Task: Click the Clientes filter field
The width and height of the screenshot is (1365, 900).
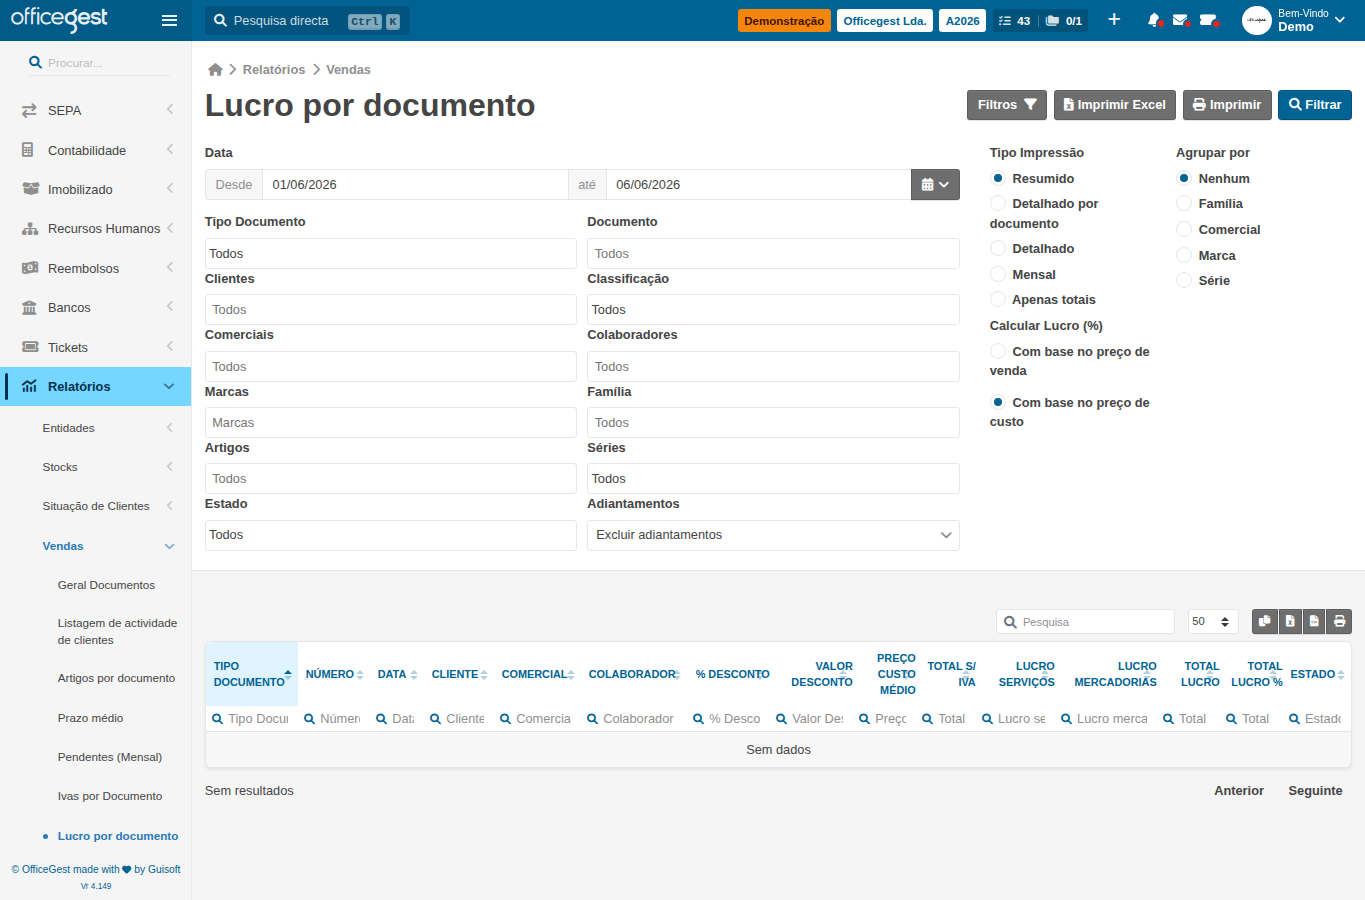Action: 391,310
